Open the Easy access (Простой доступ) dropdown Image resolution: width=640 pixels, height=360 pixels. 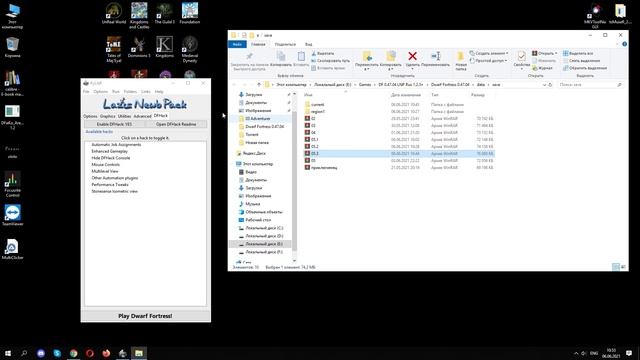click(x=489, y=61)
